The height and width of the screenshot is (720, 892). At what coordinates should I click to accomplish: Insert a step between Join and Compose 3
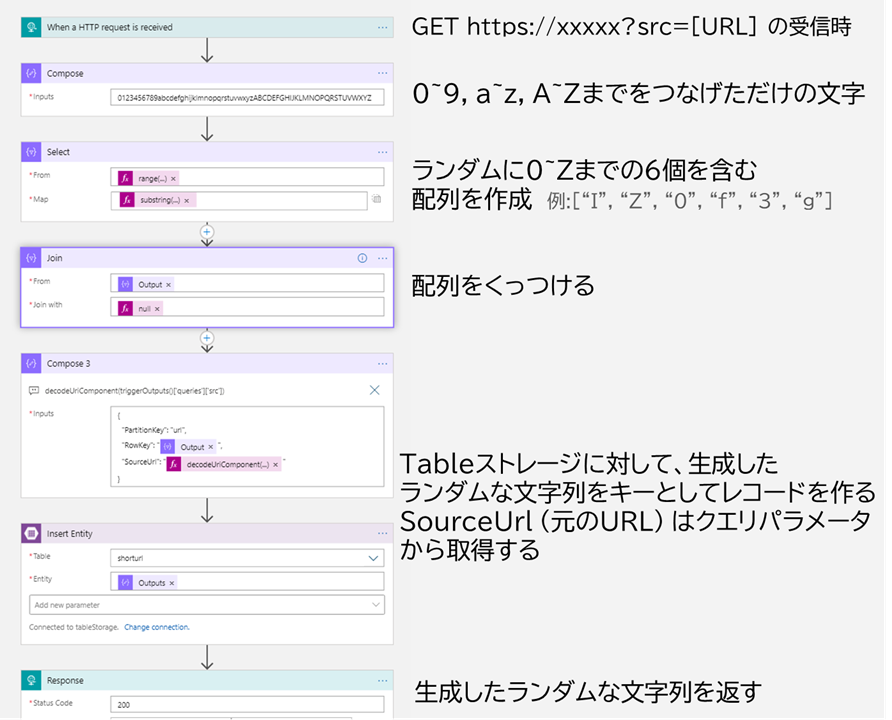(x=207, y=338)
